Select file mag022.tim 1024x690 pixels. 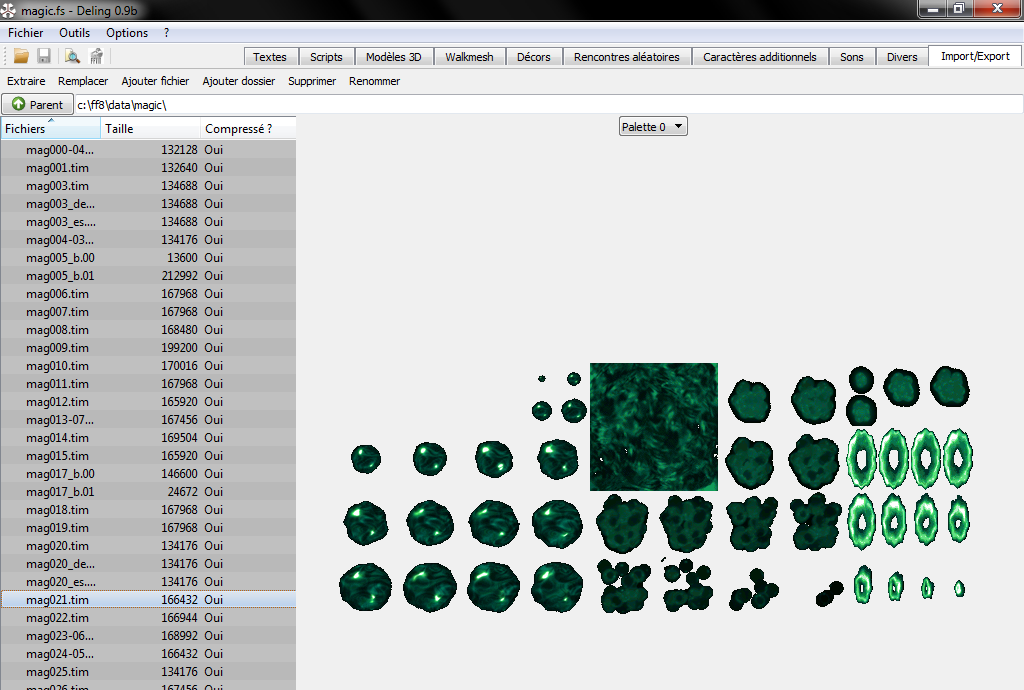148,618
